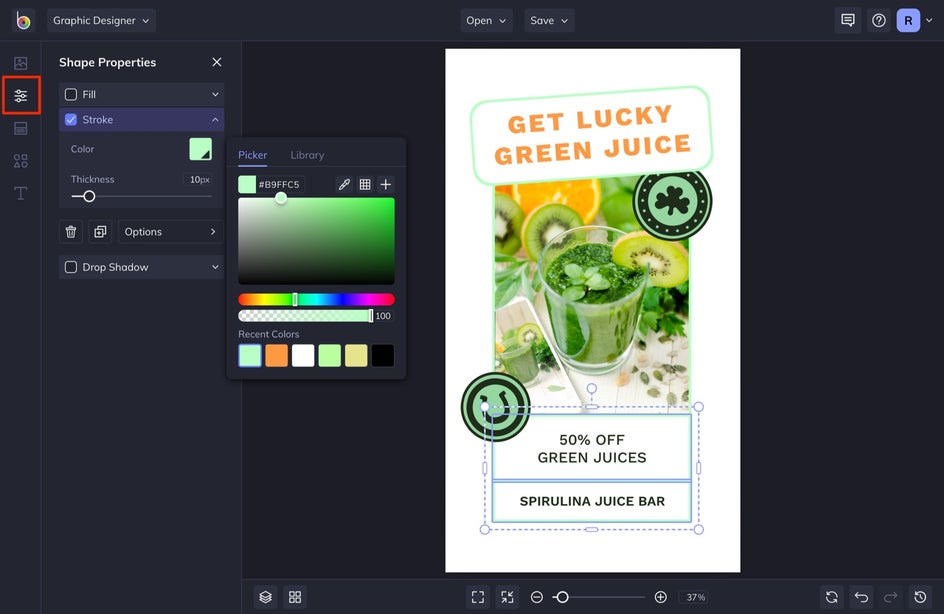The width and height of the screenshot is (944, 614).
Task: Open the Templates sidebar icon
Action: pyautogui.click(x=20, y=128)
